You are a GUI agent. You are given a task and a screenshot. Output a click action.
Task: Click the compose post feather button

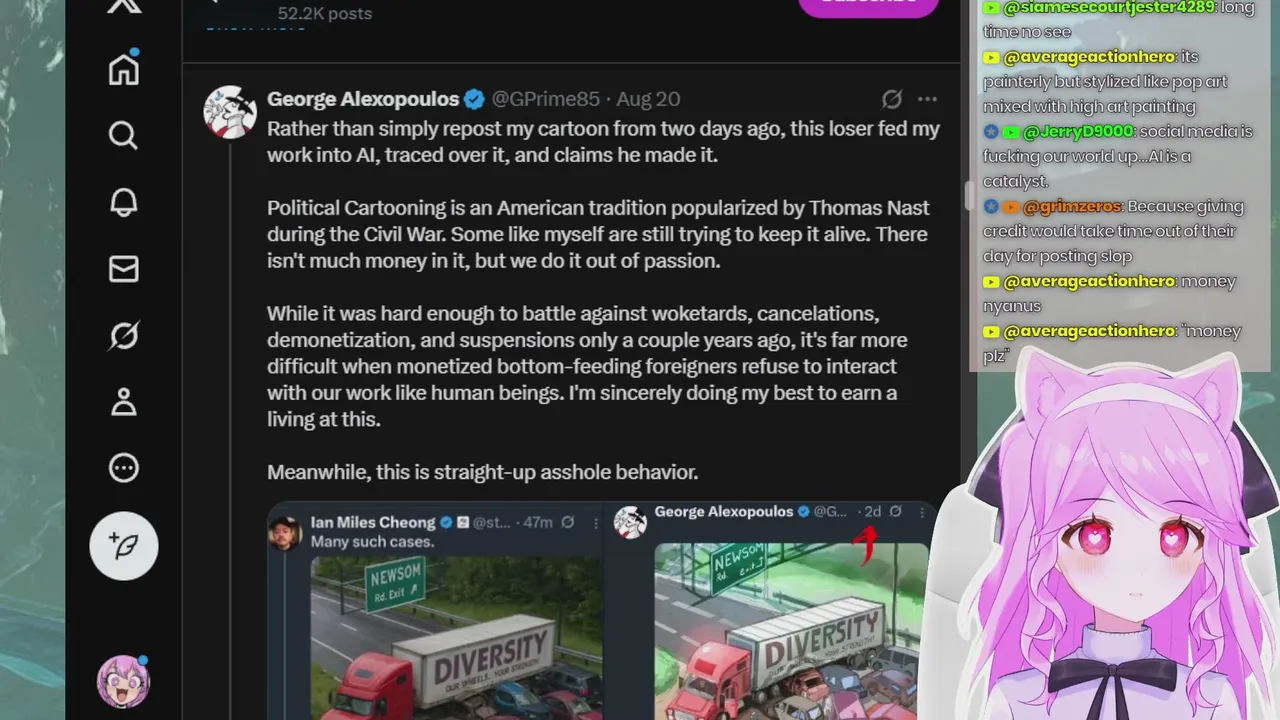pos(124,546)
